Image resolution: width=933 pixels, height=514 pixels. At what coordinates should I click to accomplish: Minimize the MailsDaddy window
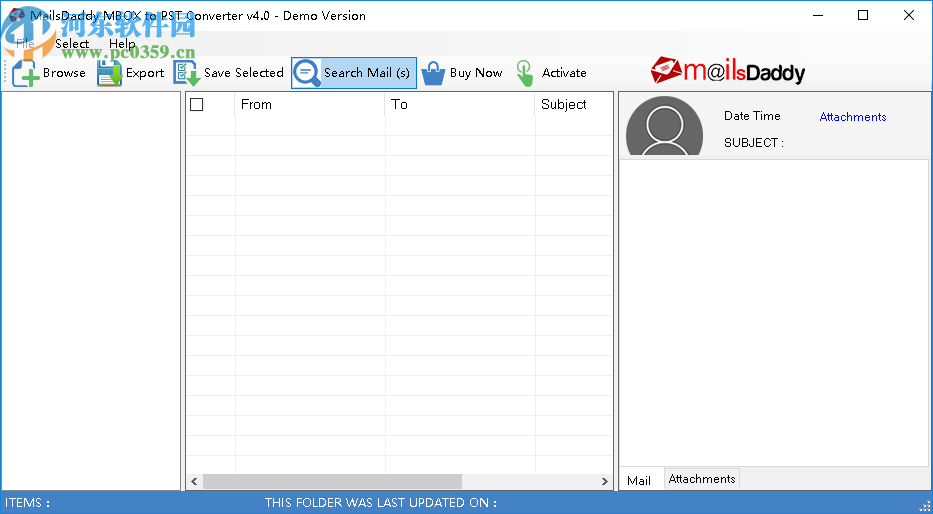click(818, 15)
